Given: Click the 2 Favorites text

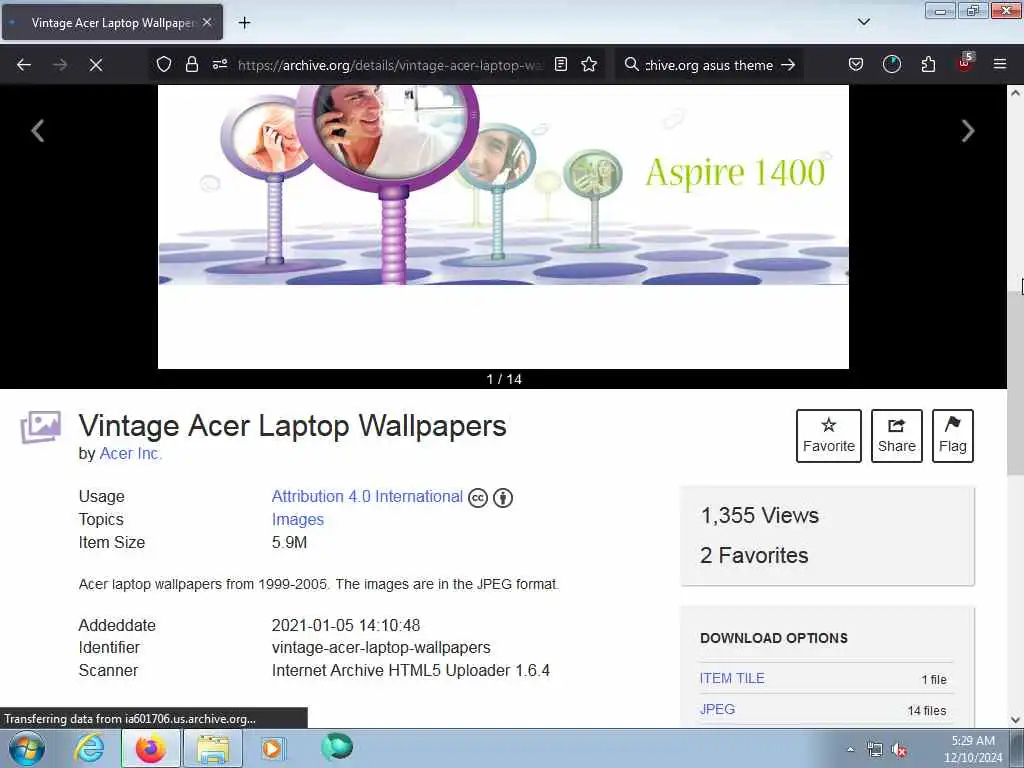Looking at the screenshot, I should 754,555.
